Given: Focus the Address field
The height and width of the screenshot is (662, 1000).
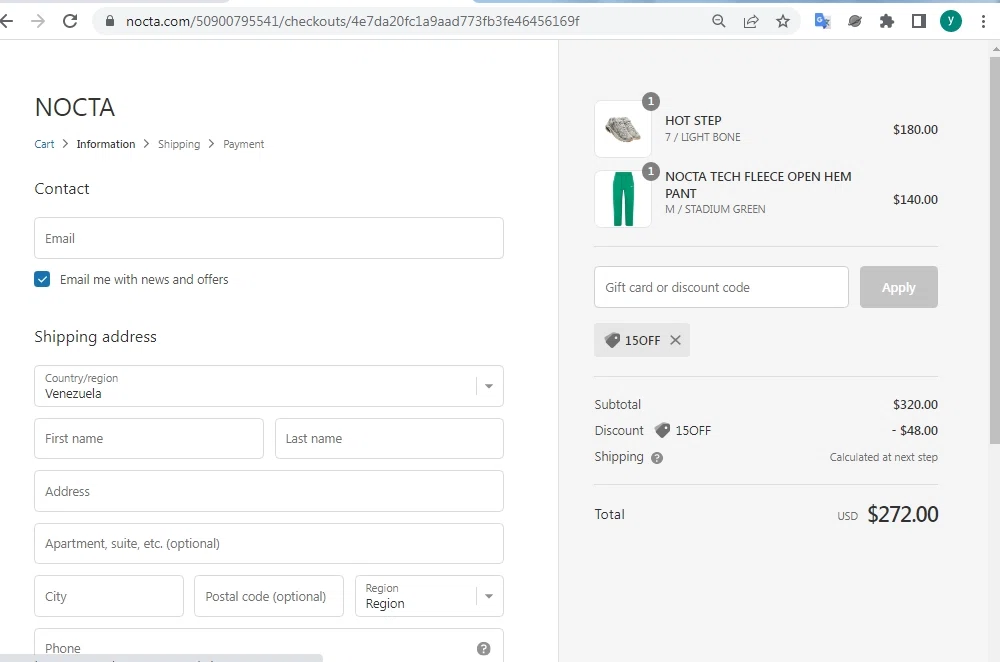Looking at the screenshot, I should (x=269, y=491).
